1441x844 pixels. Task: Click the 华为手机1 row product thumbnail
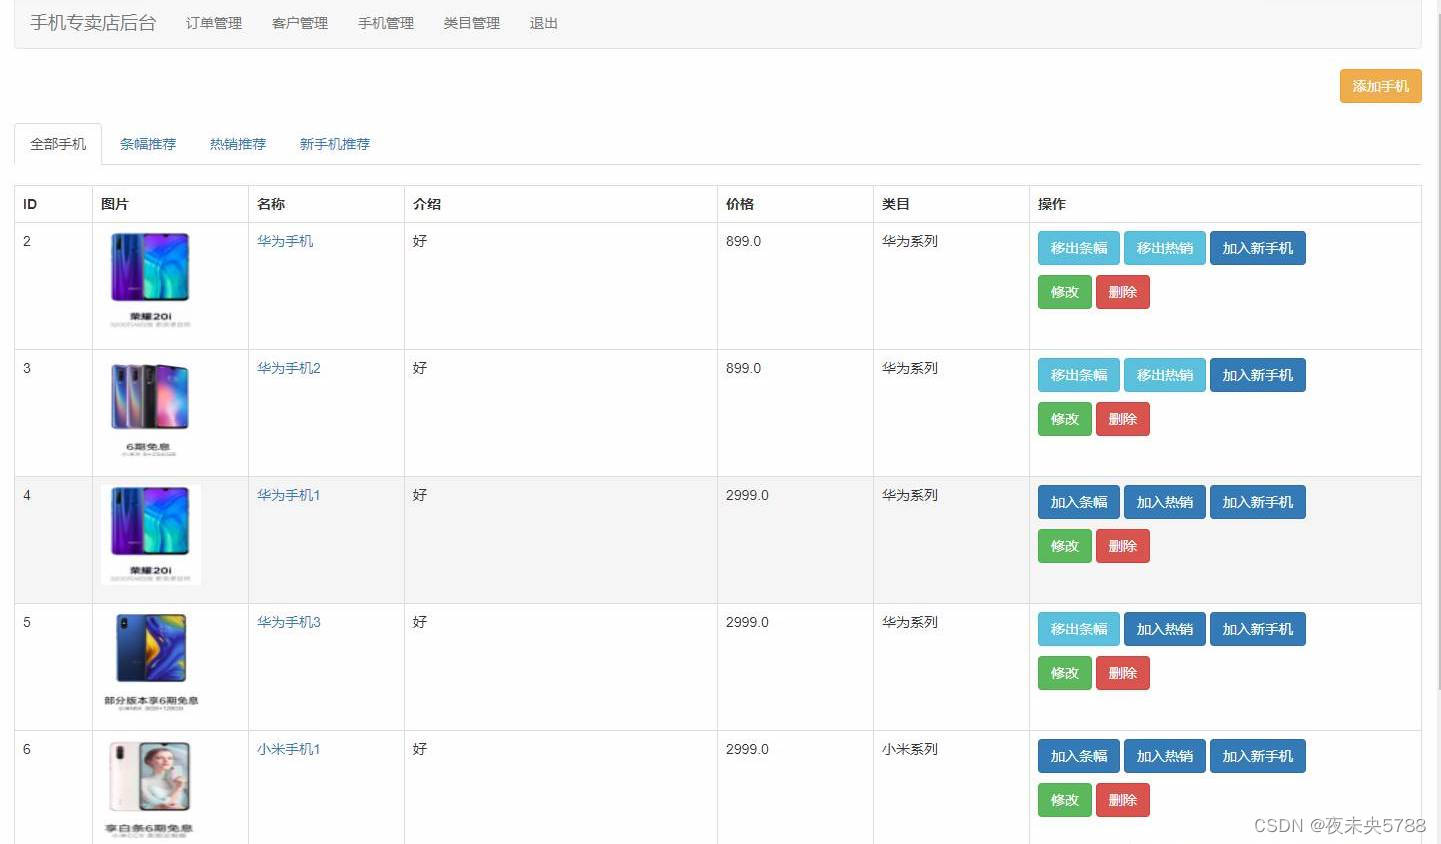coord(151,535)
